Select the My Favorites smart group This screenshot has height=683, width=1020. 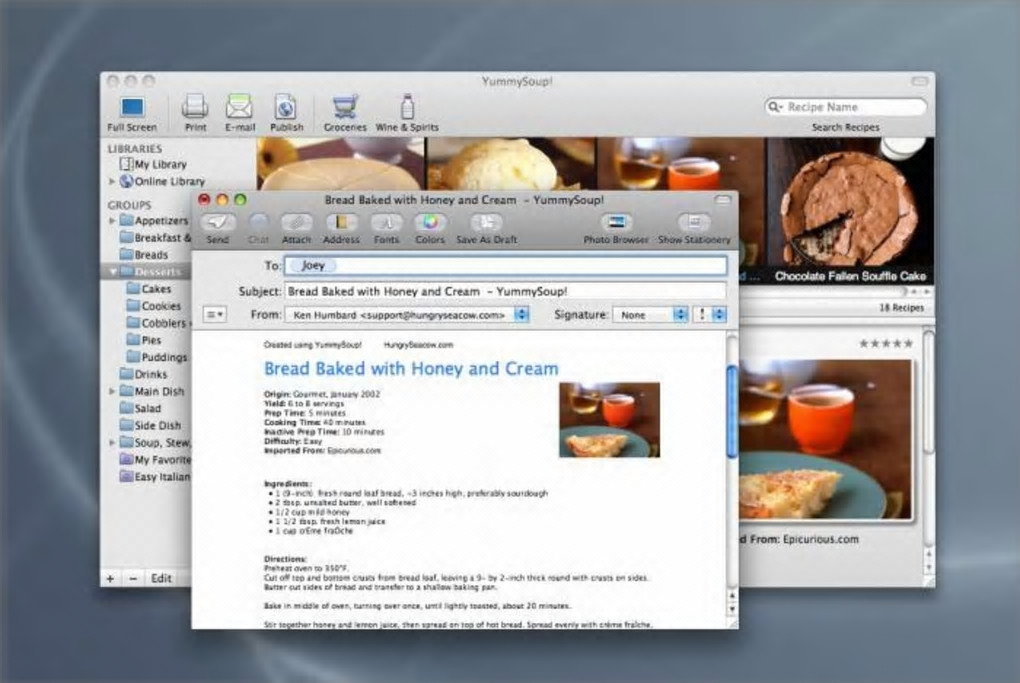155,460
